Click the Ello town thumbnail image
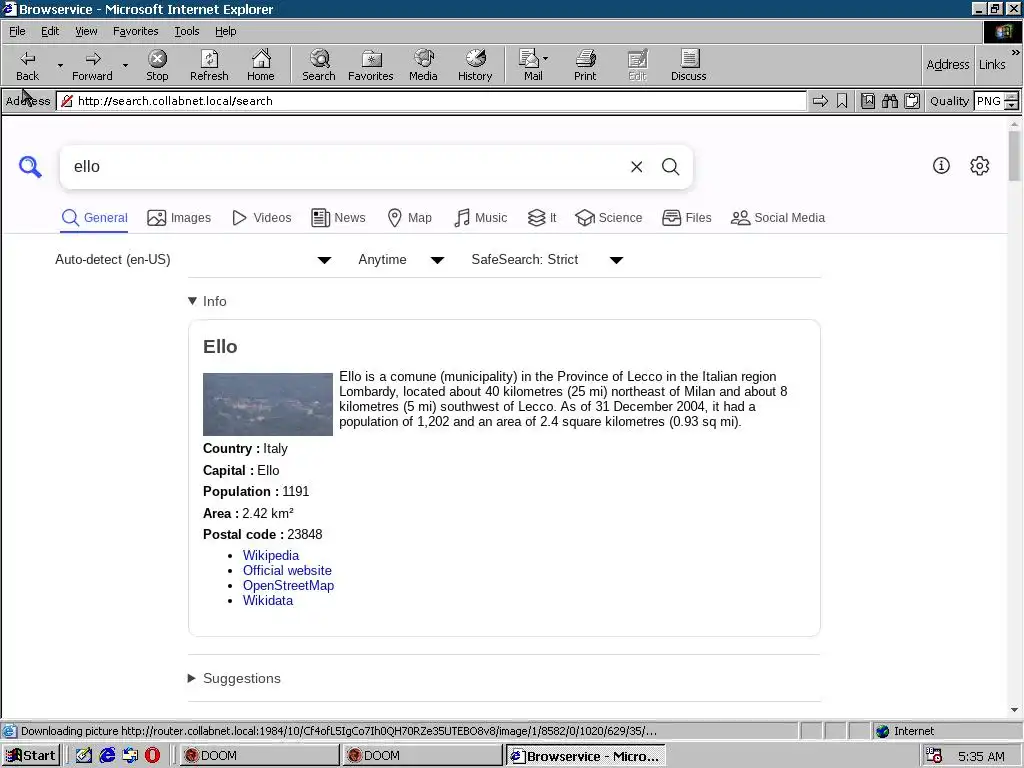The image size is (1024, 768). (268, 404)
